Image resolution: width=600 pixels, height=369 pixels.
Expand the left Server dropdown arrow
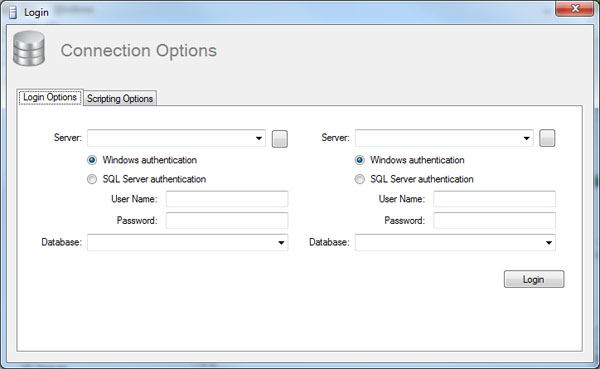pyautogui.click(x=259, y=138)
